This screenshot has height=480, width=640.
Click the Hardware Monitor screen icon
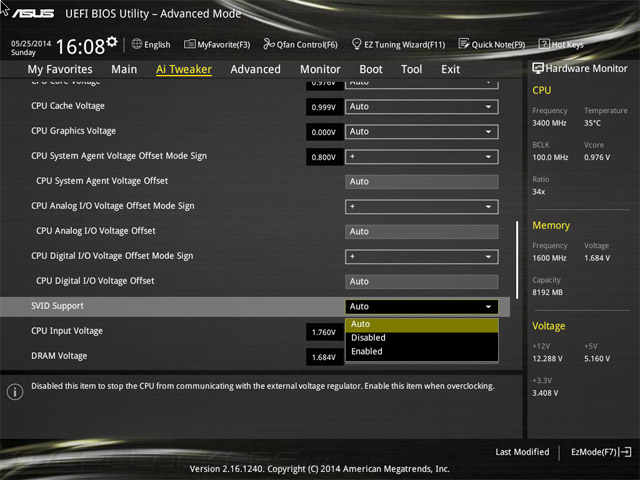pos(538,68)
